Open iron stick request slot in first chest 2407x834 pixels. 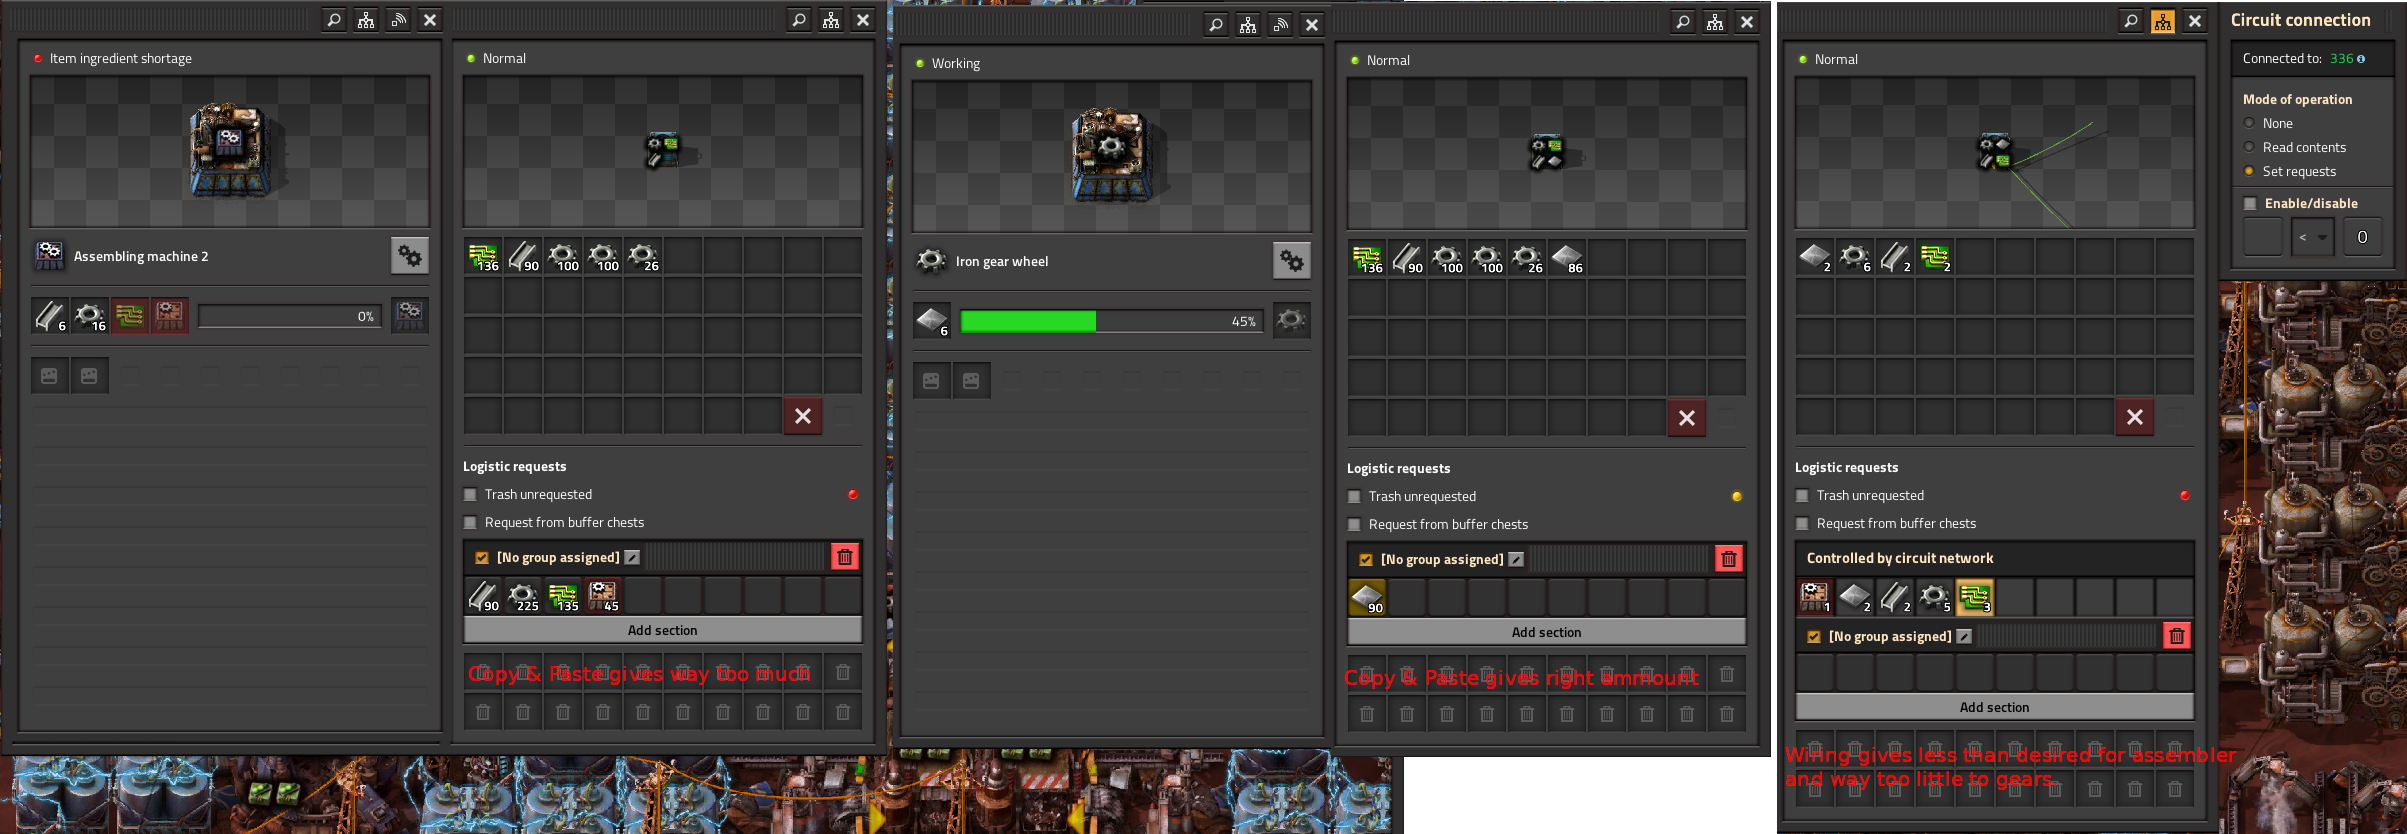483,596
